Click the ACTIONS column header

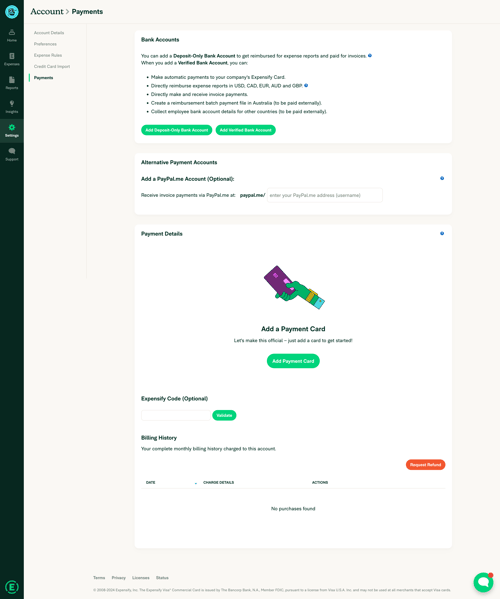(x=320, y=482)
